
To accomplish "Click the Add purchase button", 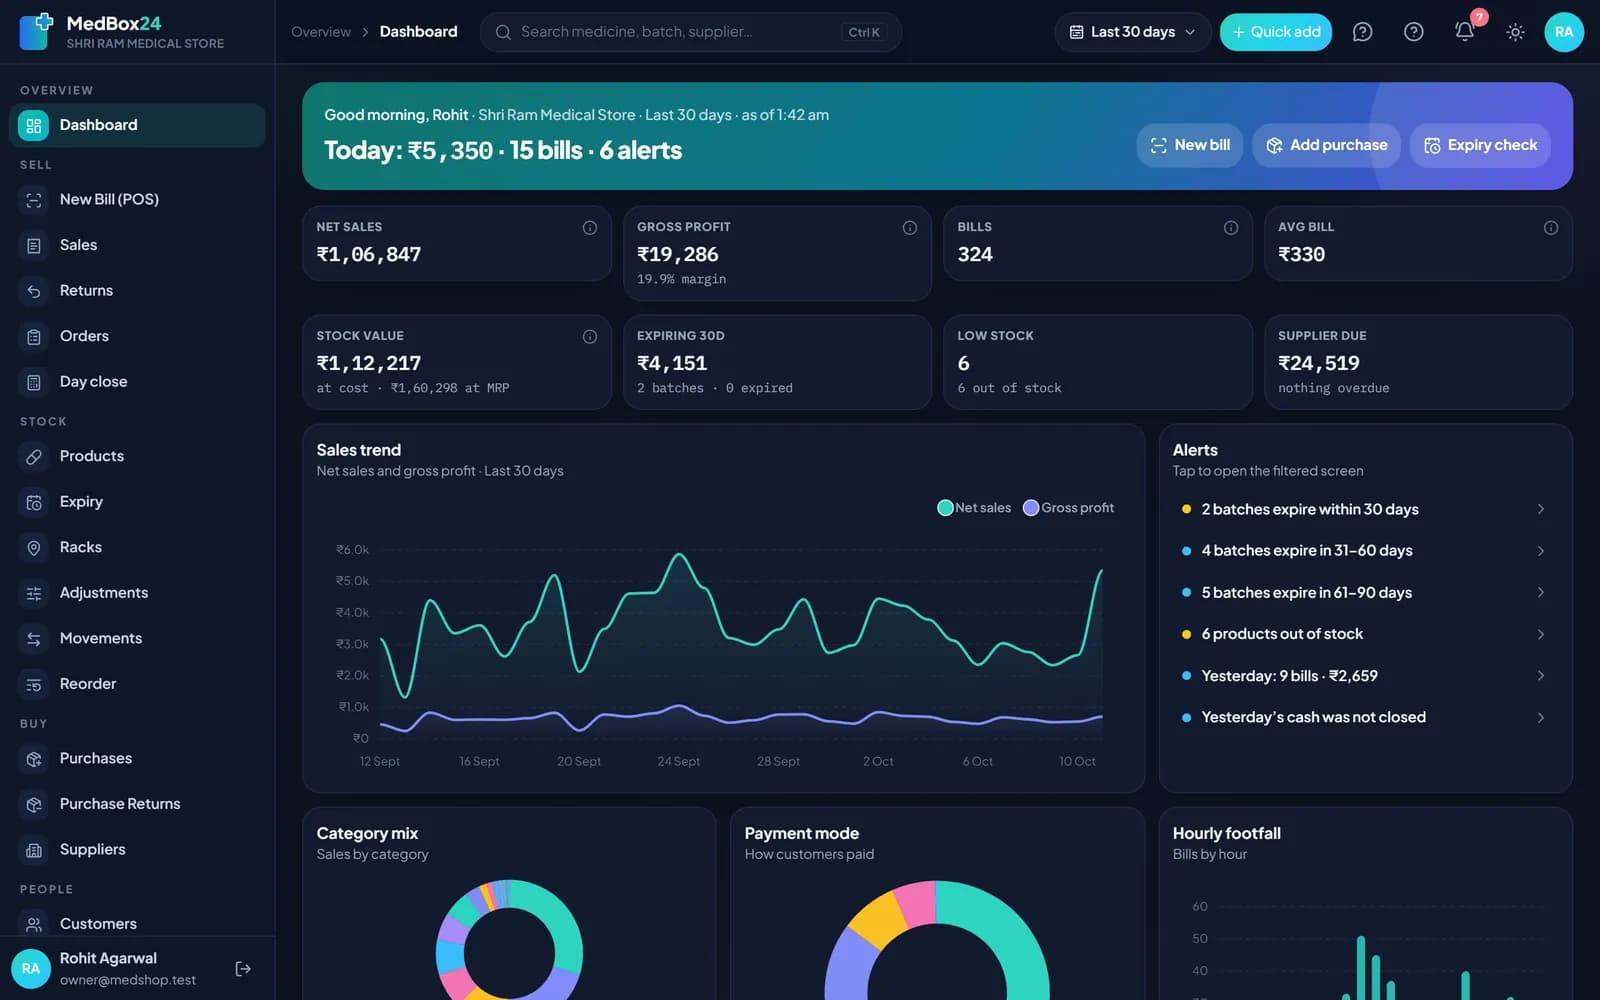I will tap(1326, 146).
